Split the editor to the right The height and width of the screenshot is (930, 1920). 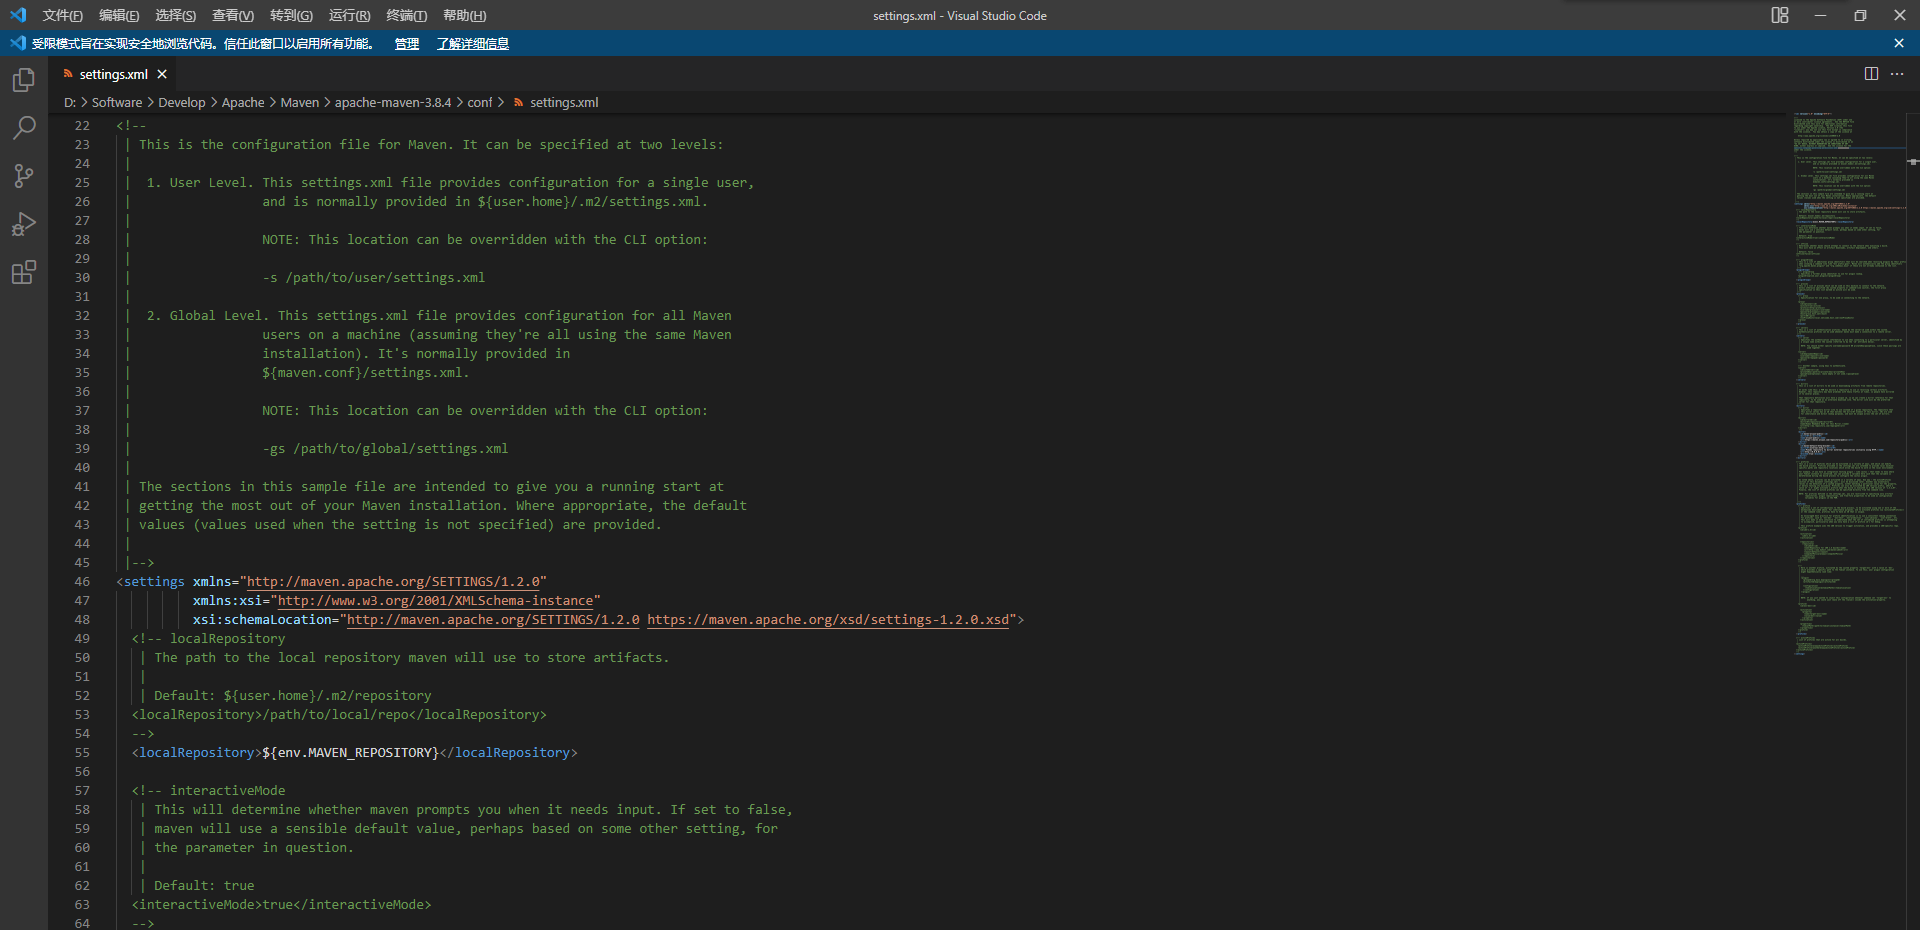1871,74
